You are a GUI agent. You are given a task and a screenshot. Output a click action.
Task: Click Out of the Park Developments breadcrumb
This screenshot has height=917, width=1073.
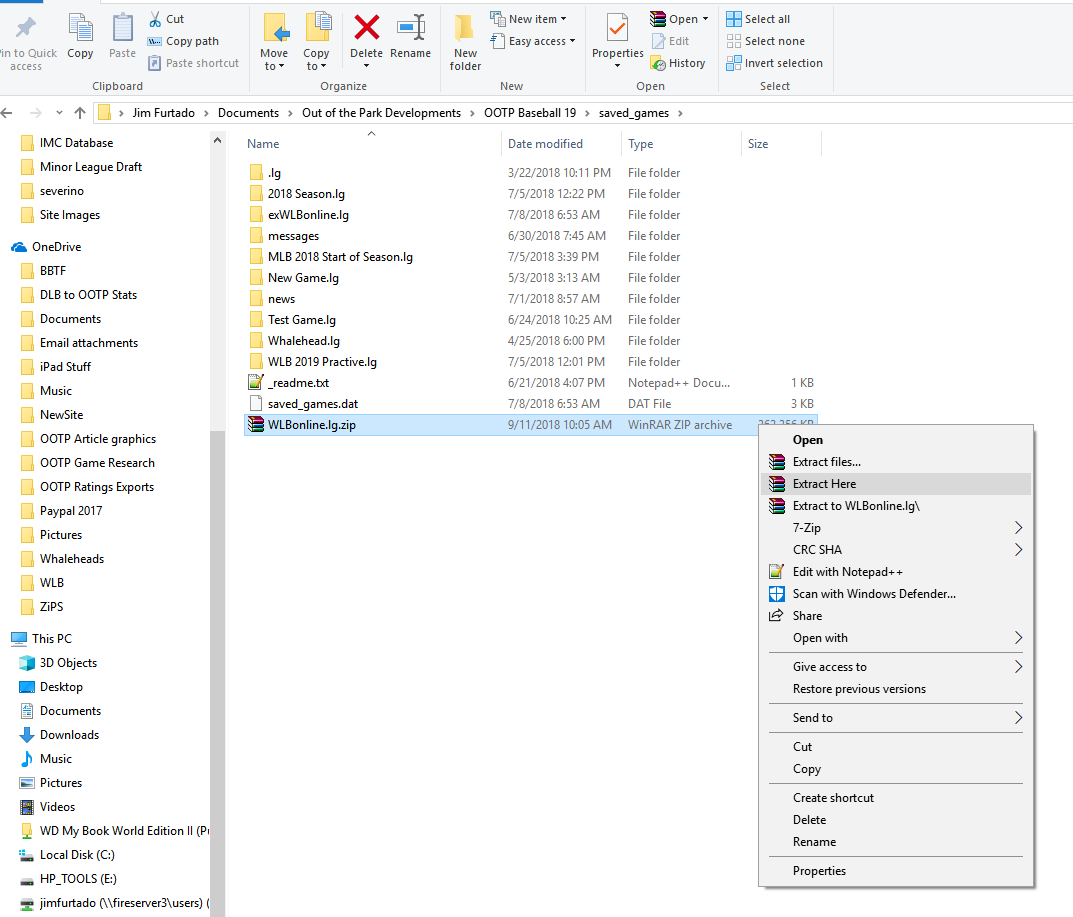pos(381,113)
